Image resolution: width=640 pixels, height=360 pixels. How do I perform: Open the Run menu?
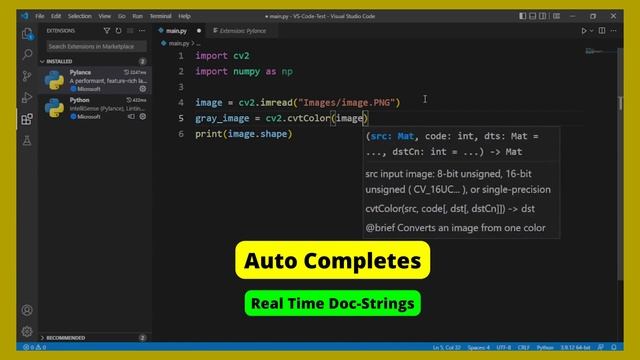[x=138, y=16]
